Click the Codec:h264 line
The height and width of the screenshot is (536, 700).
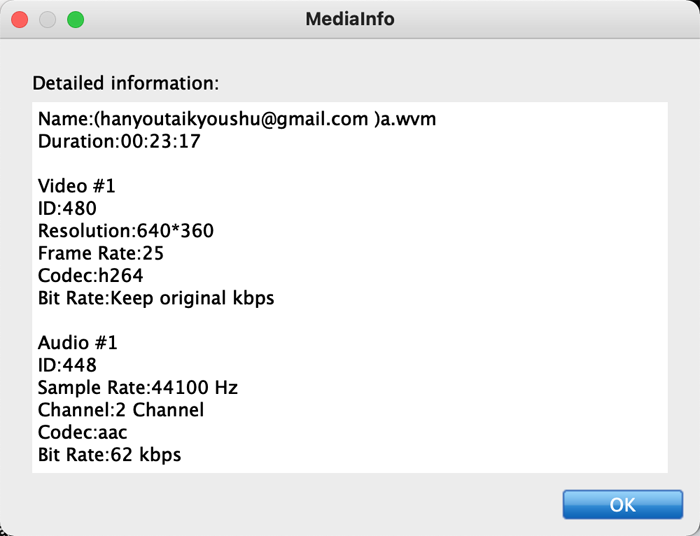[91, 275]
